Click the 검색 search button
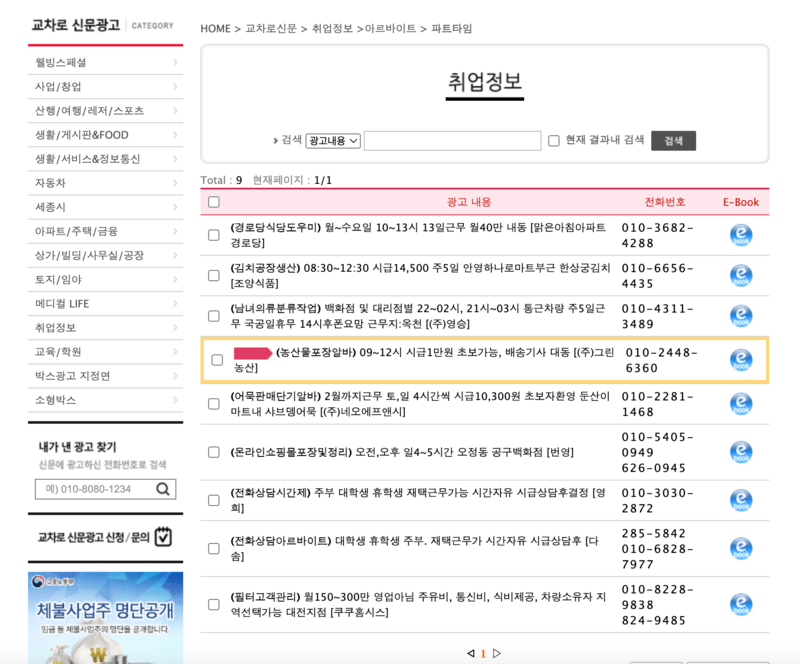800x664 pixels. pyautogui.click(x=673, y=139)
